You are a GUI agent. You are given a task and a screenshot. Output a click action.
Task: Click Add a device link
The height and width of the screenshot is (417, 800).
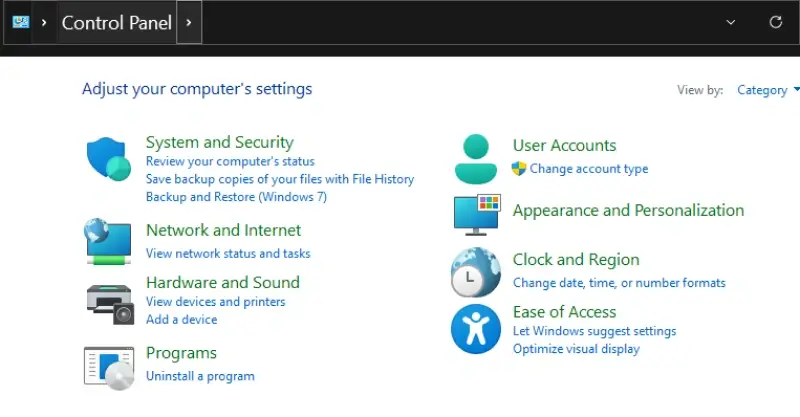(182, 320)
